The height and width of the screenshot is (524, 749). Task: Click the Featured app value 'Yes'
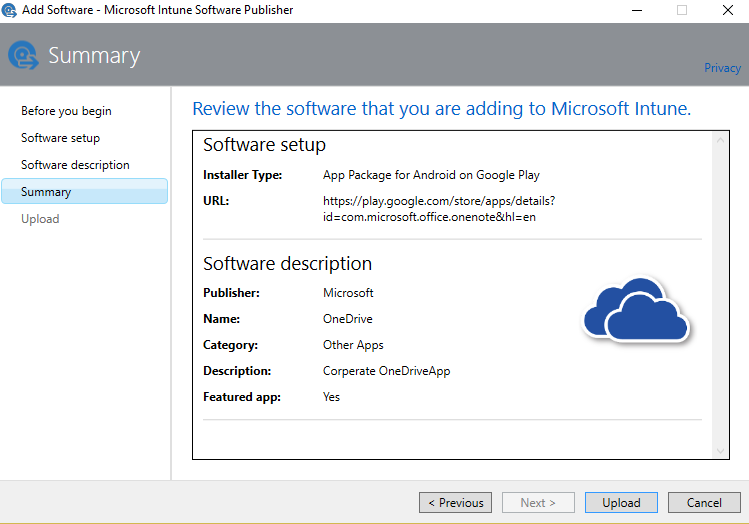point(331,397)
